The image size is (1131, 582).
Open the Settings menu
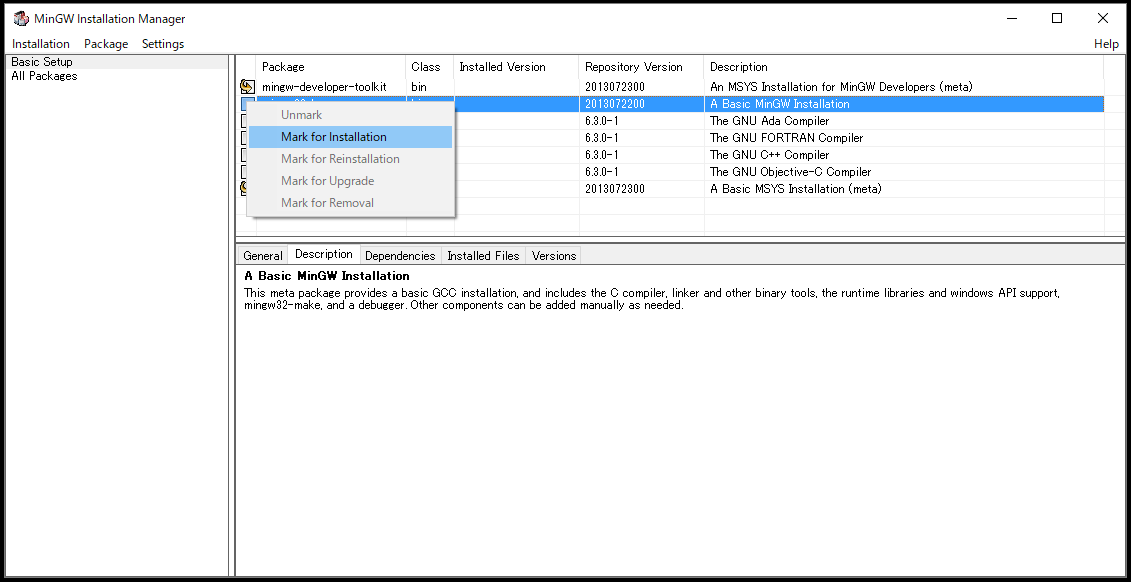tap(162, 43)
